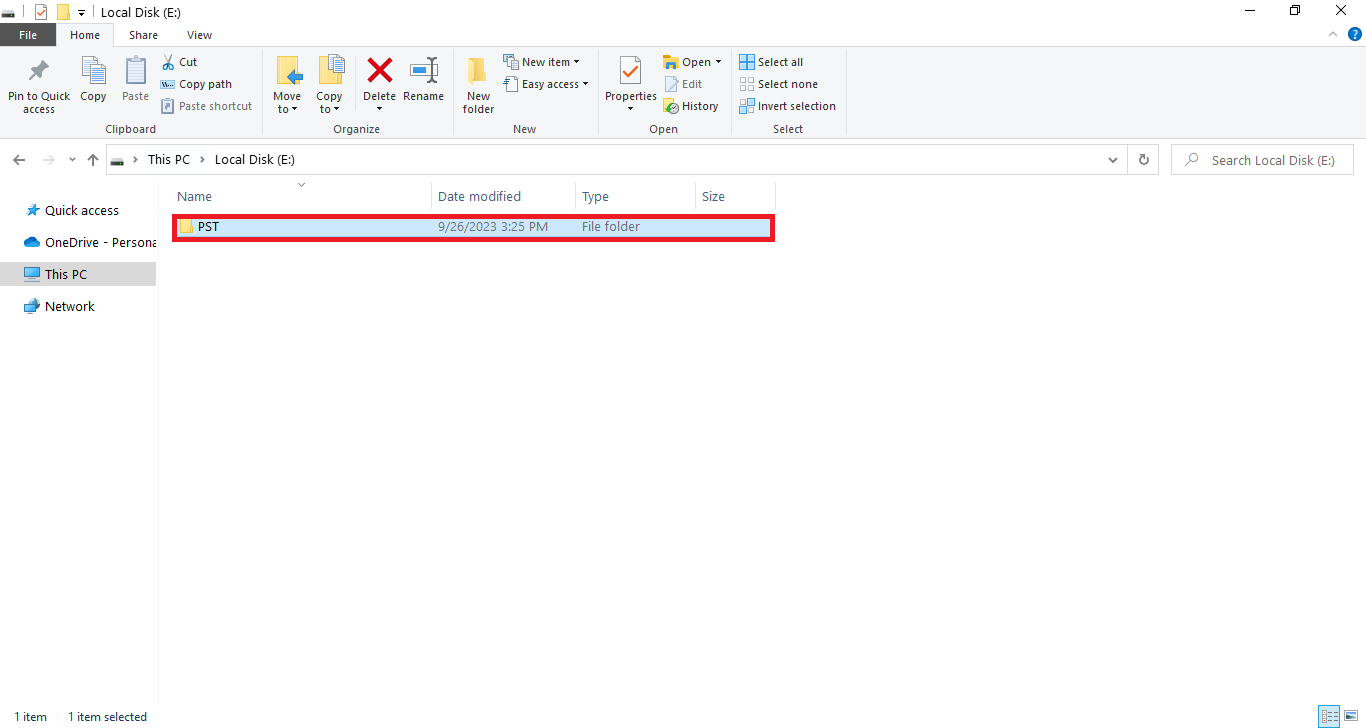Click Copy path in Clipboard group
Screen dimensions: 1366x728
[x=196, y=84]
